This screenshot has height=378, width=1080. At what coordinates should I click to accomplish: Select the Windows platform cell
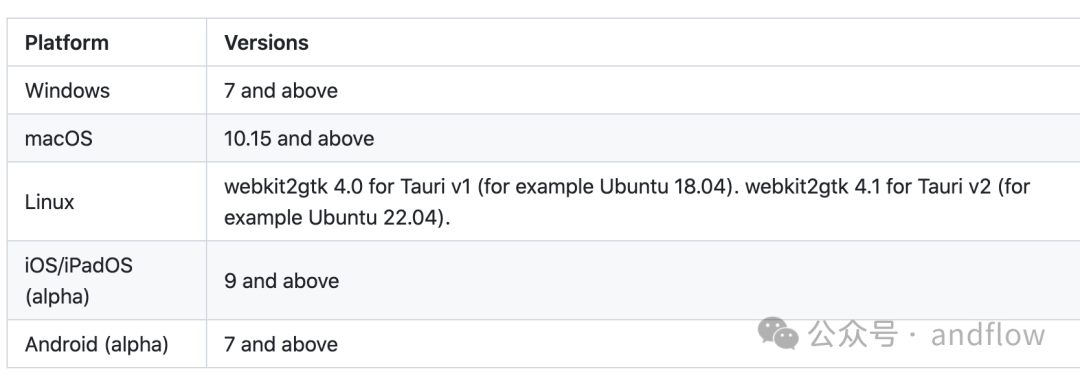click(x=107, y=90)
